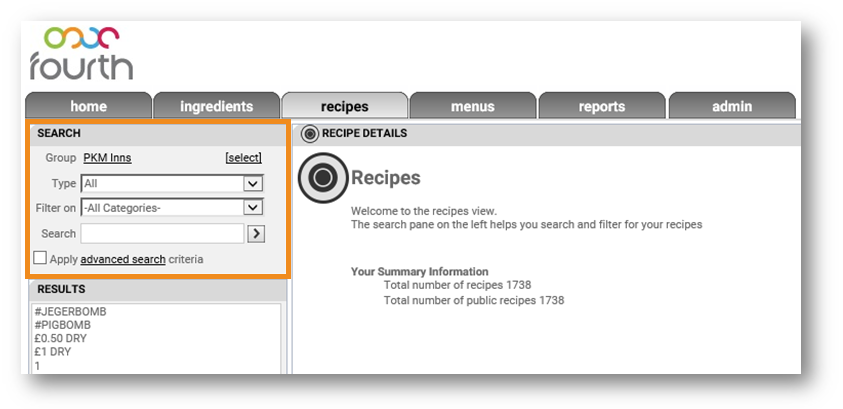Image resolution: width=843 pixels, height=409 pixels.
Task: Pick the £0.50 DRY result
Action: tap(59, 339)
